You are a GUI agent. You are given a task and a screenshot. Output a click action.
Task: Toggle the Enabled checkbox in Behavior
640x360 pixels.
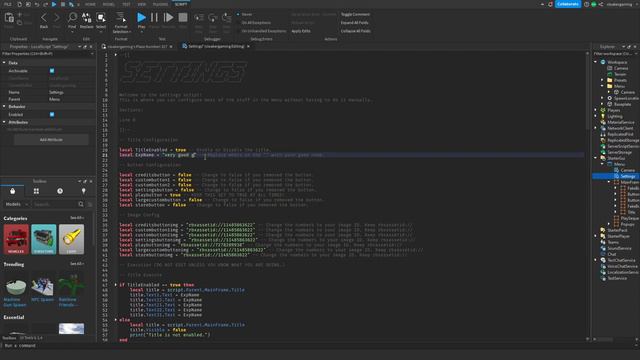click(x=52, y=114)
